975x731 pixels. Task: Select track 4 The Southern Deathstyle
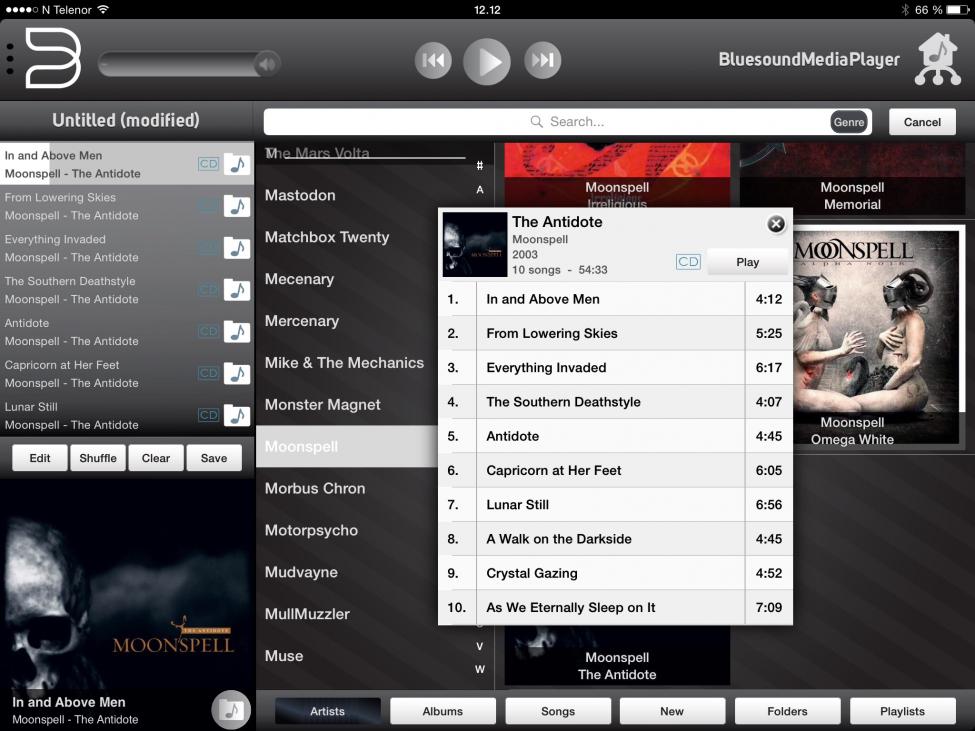tap(615, 402)
